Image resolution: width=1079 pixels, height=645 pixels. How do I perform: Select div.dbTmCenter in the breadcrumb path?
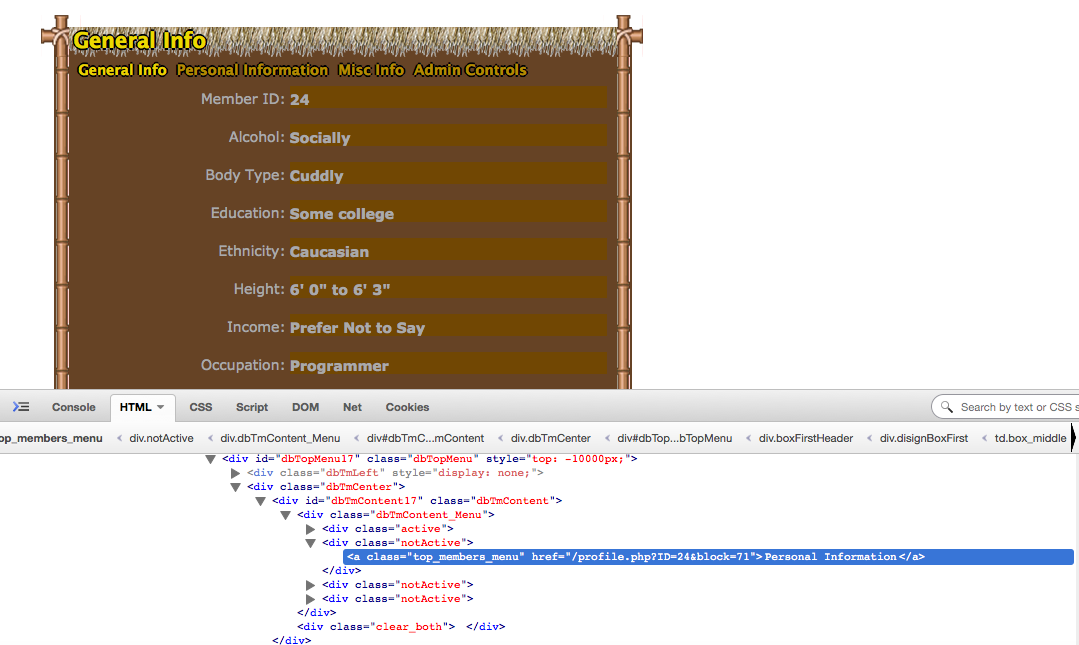pyautogui.click(x=550, y=438)
